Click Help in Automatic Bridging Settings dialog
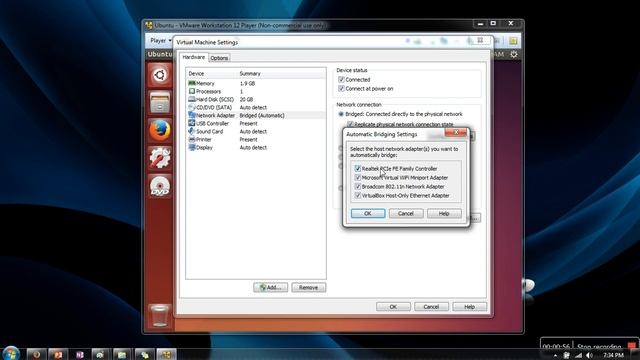The image size is (640, 360). click(x=444, y=213)
